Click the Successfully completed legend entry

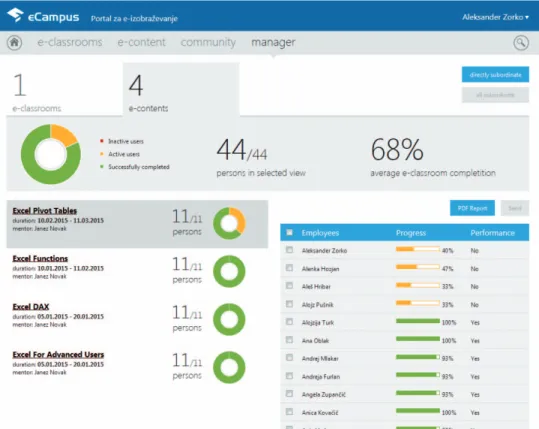coord(135,167)
